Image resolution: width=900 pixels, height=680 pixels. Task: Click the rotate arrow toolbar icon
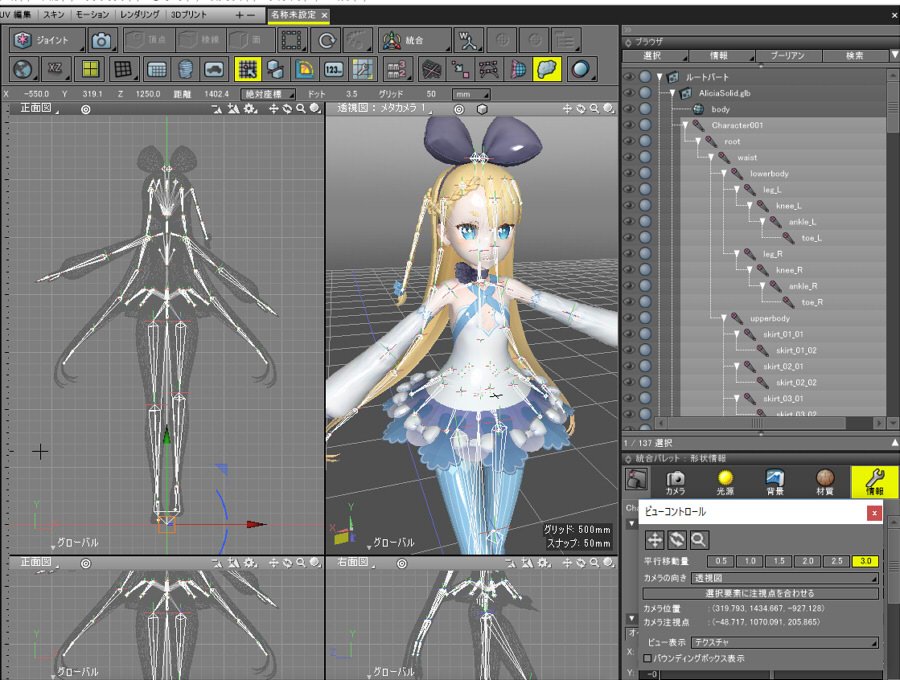point(326,40)
